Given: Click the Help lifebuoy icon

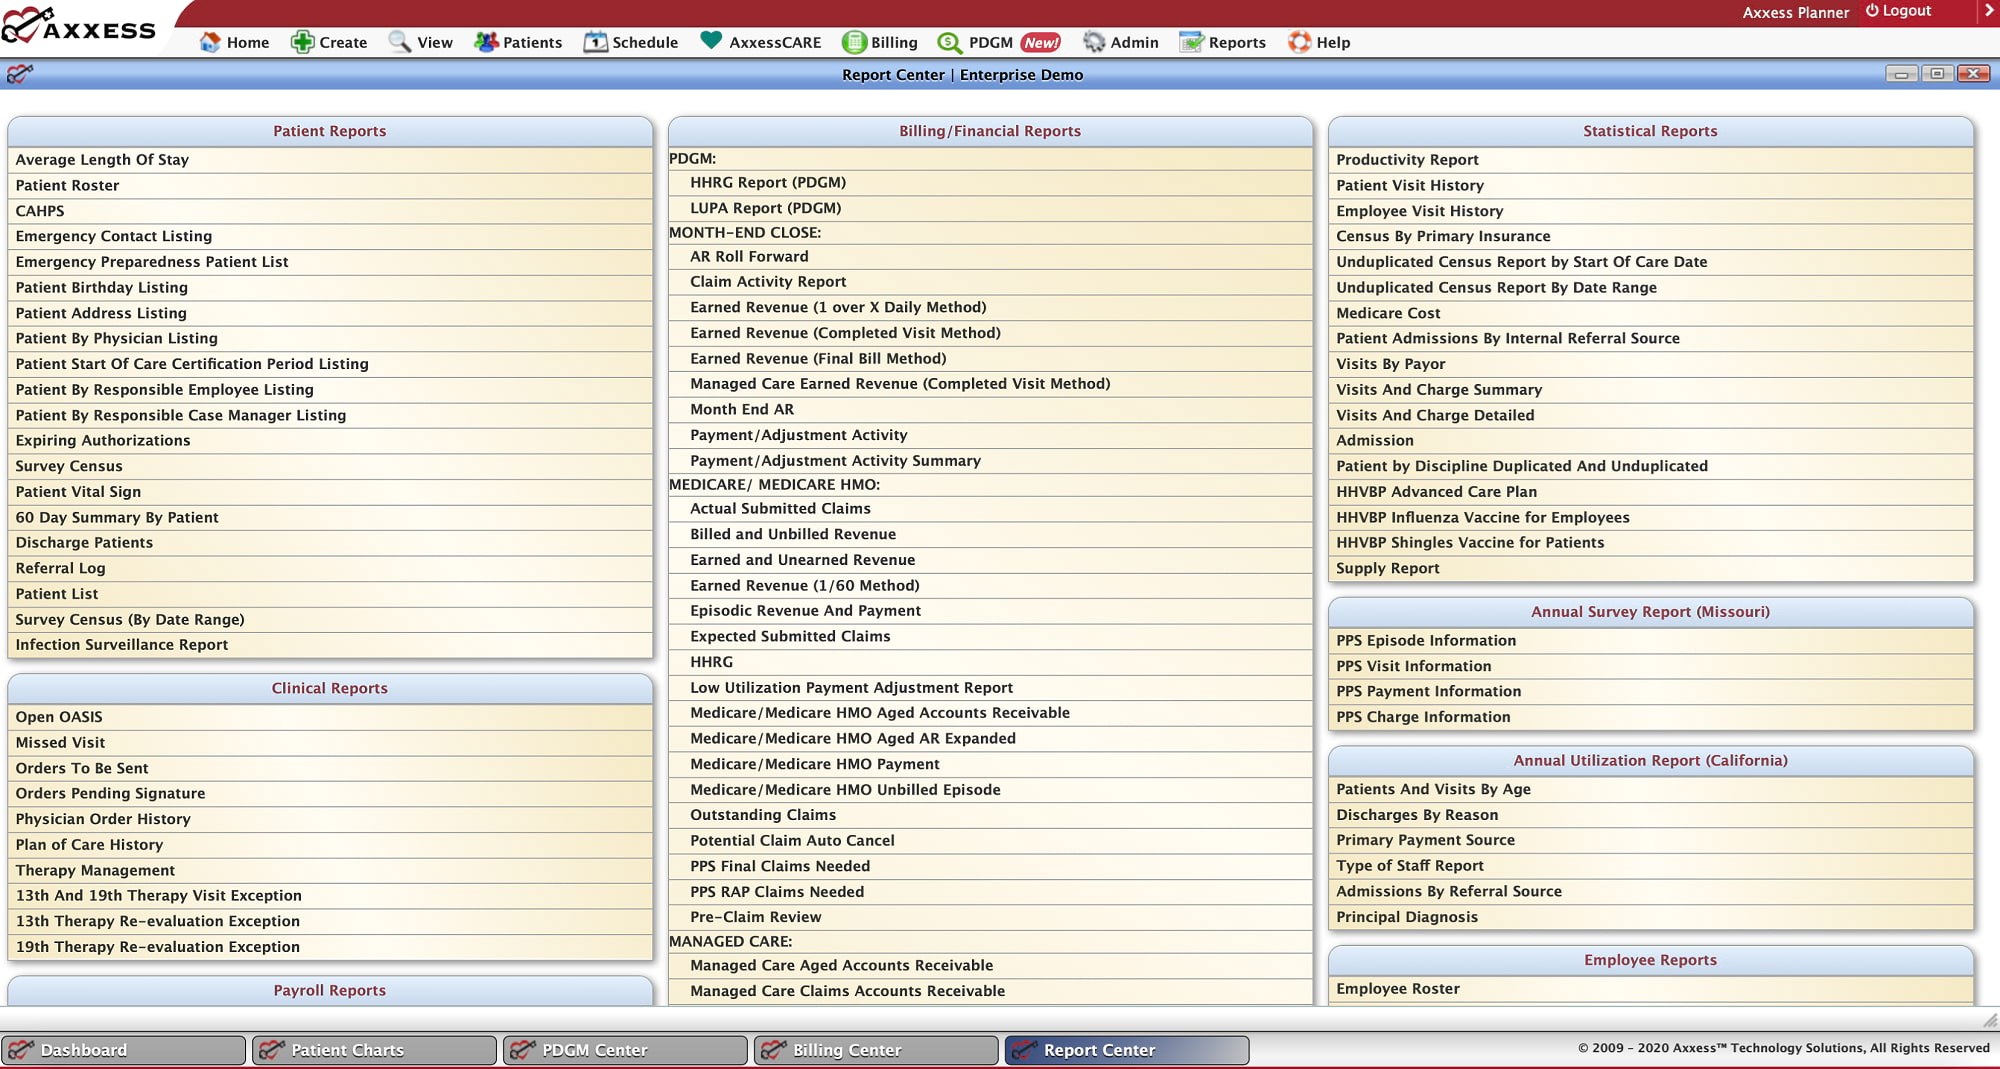Looking at the screenshot, I should [x=1299, y=42].
